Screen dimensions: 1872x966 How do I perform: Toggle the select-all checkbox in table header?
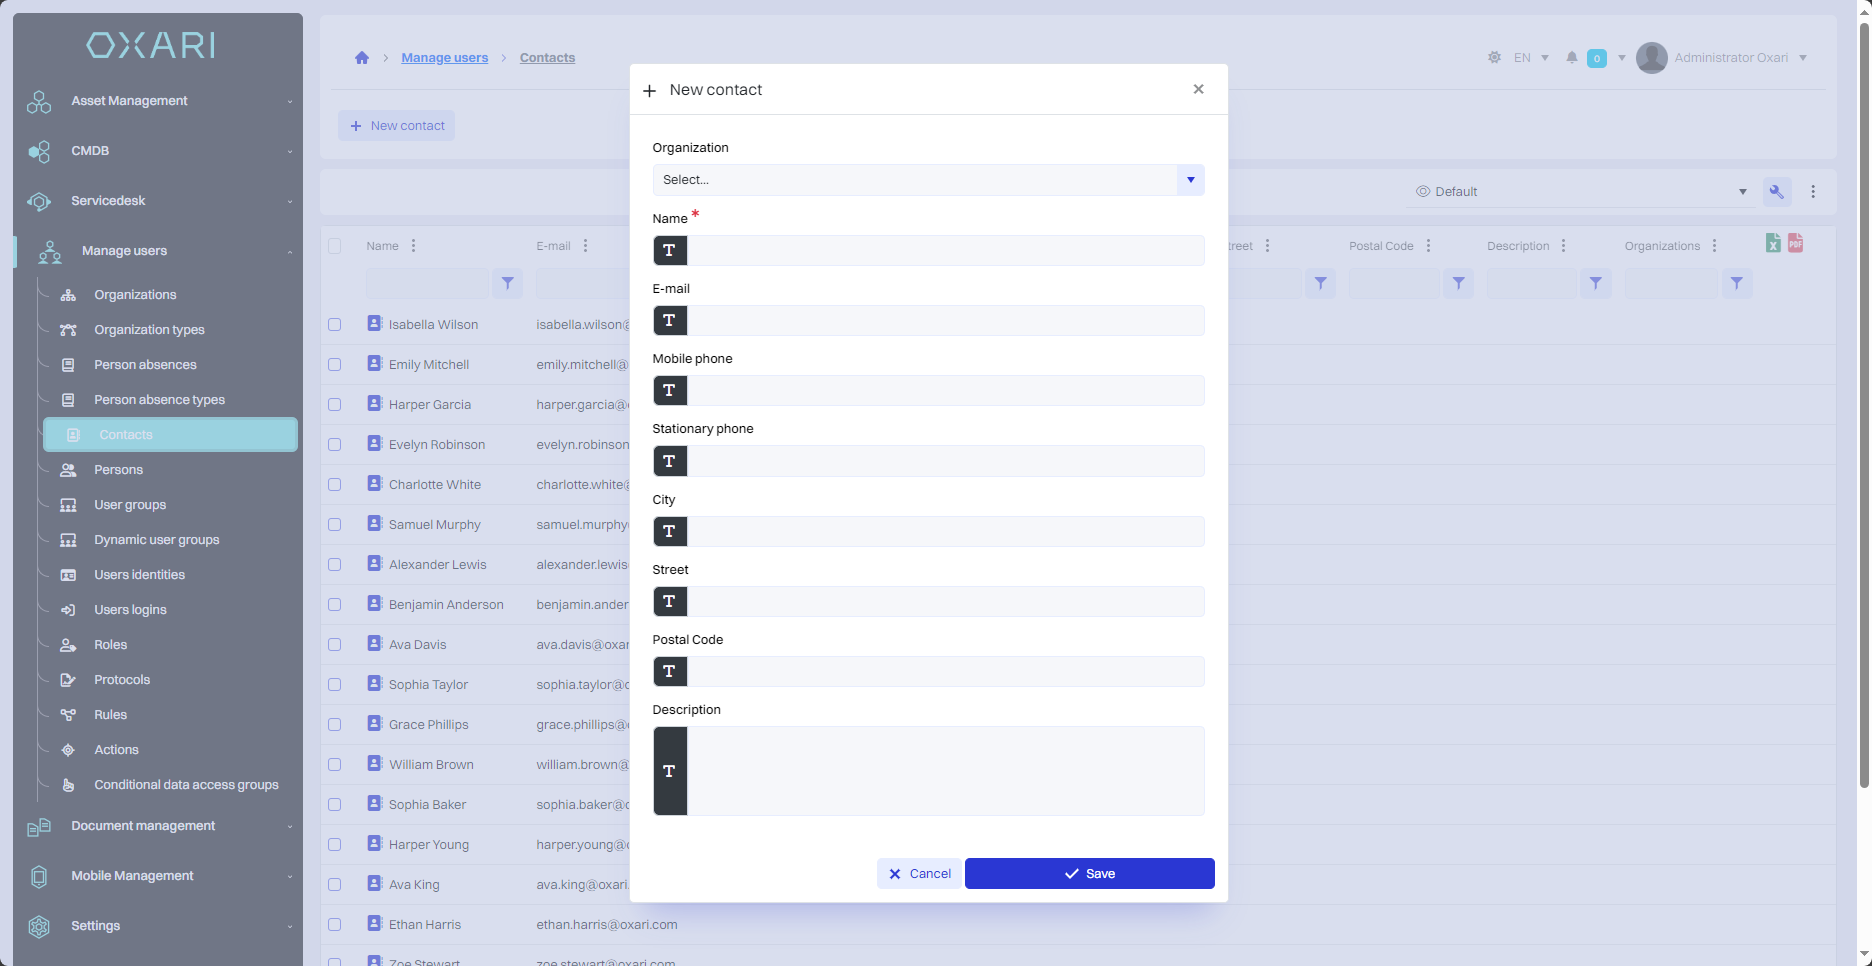click(335, 246)
